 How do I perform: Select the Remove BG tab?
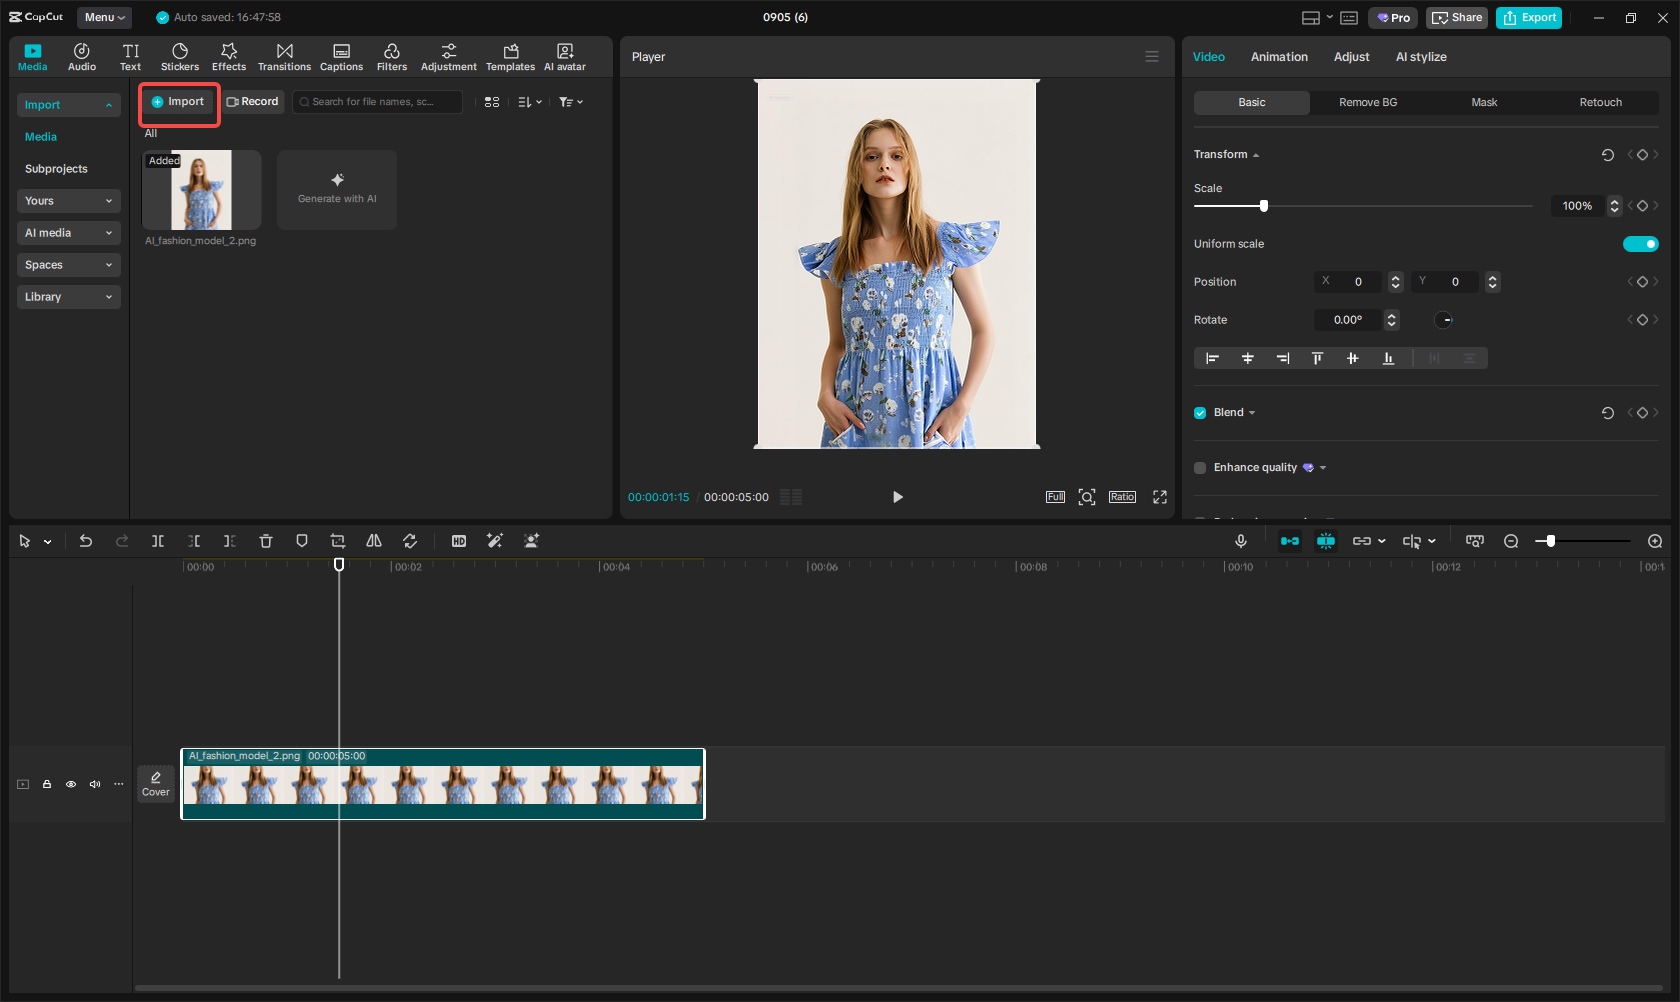click(x=1368, y=103)
